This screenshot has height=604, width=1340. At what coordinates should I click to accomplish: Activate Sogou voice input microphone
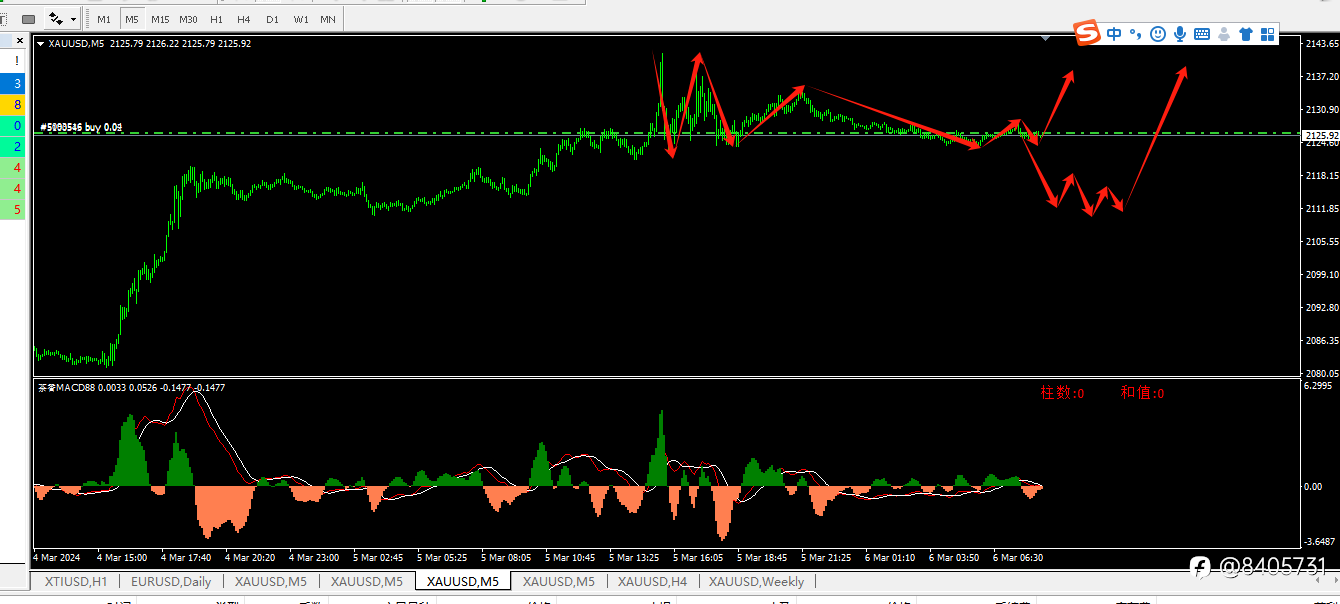coord(1180,34)
